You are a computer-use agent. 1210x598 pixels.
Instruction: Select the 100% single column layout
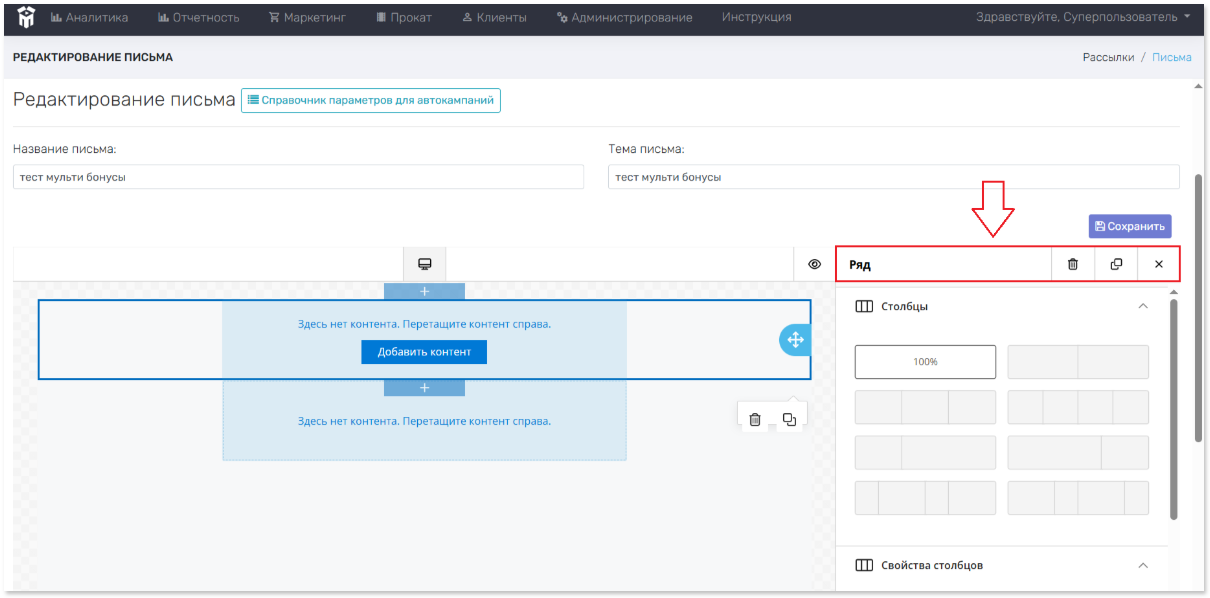coord(925,362)
